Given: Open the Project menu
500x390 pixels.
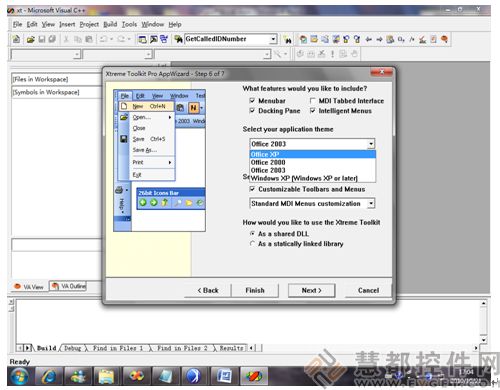Looking at the screenshot, I should click(x=89, y=24).
